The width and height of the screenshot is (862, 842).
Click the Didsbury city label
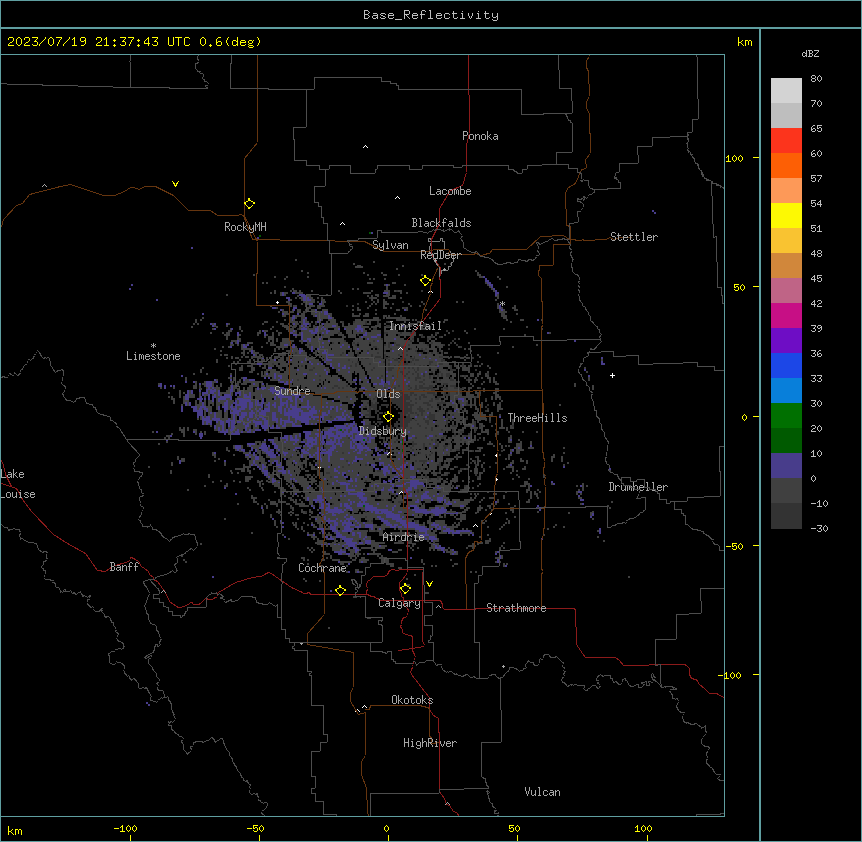[383, 431]
